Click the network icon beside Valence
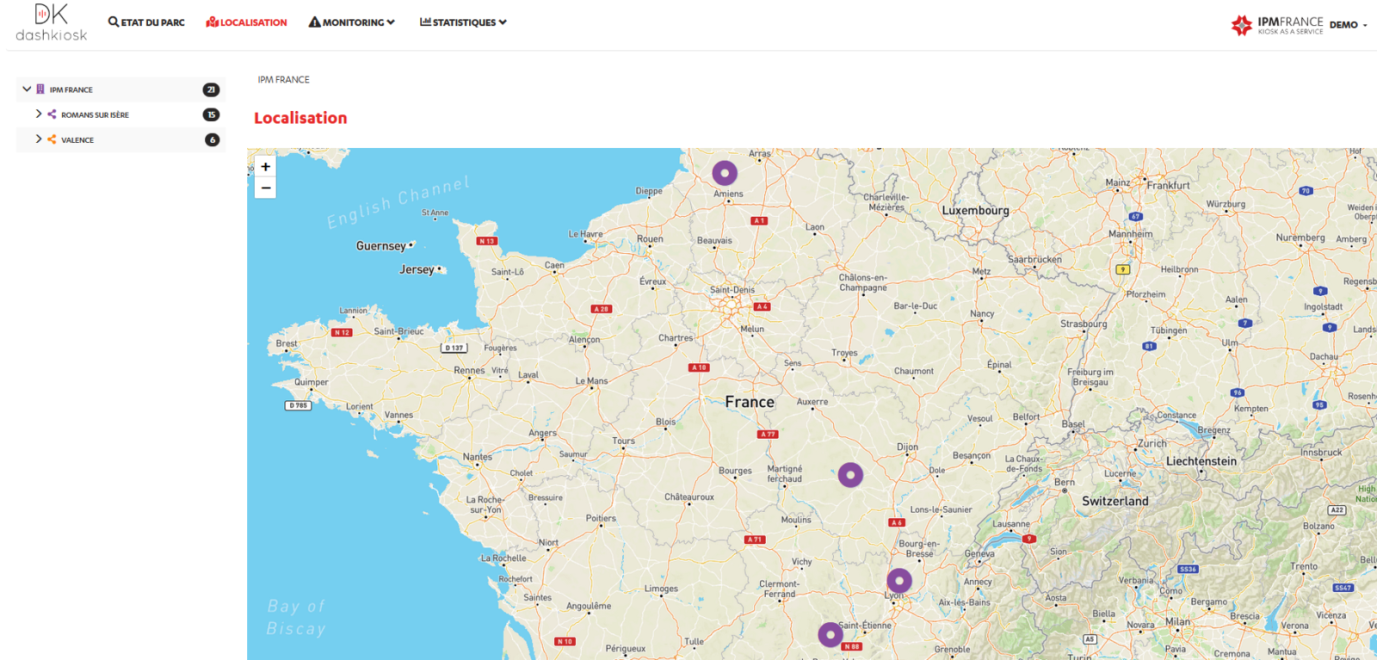This screenshot has width=1377, height=660. coord(50,140)
